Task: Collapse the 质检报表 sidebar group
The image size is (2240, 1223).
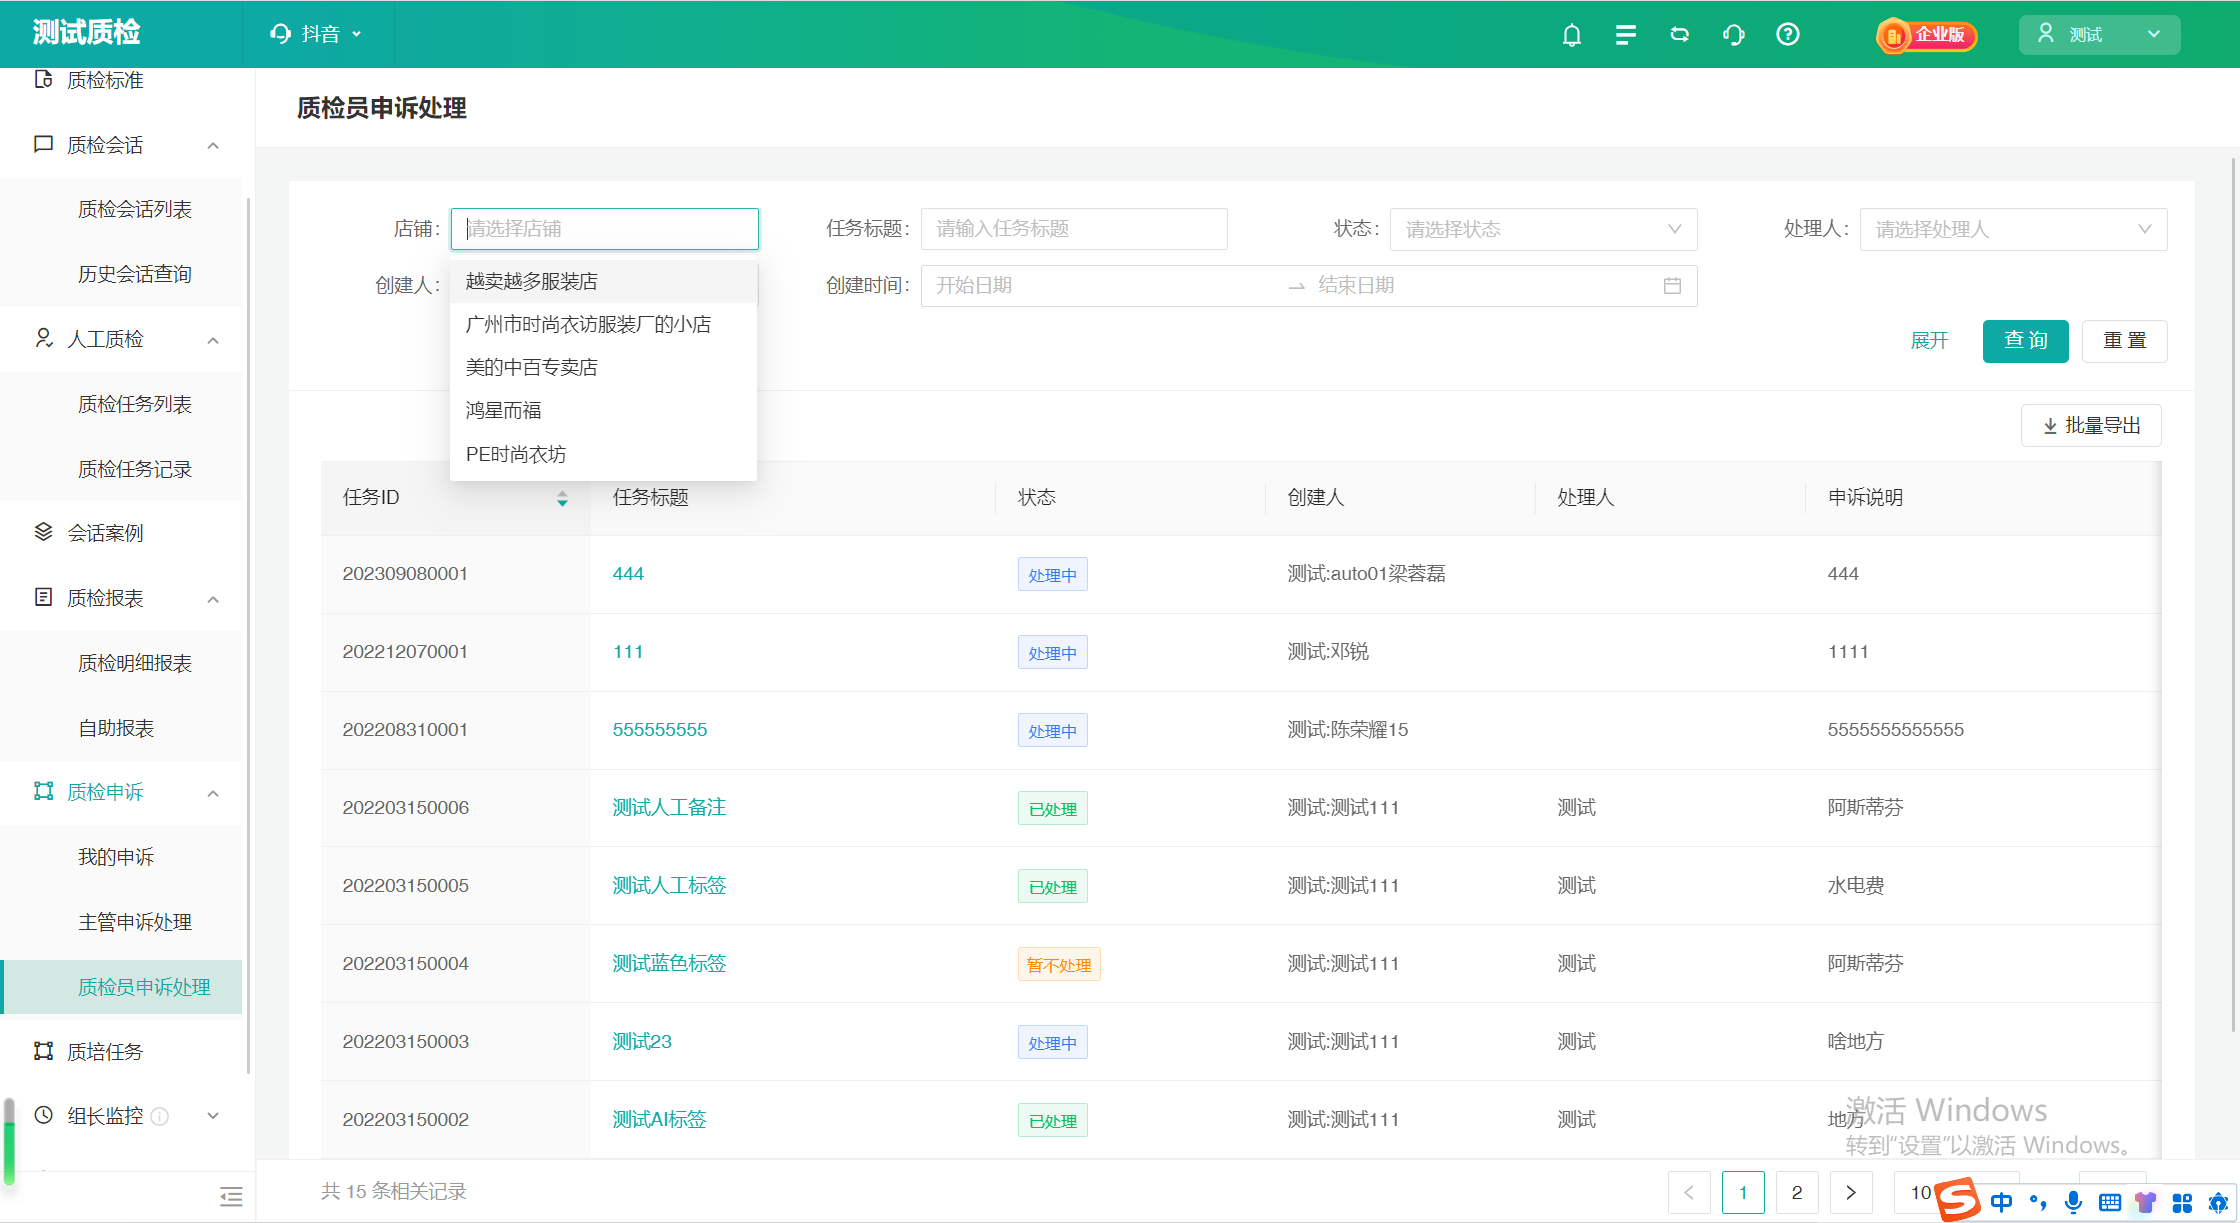Action: tap(213, 599)
